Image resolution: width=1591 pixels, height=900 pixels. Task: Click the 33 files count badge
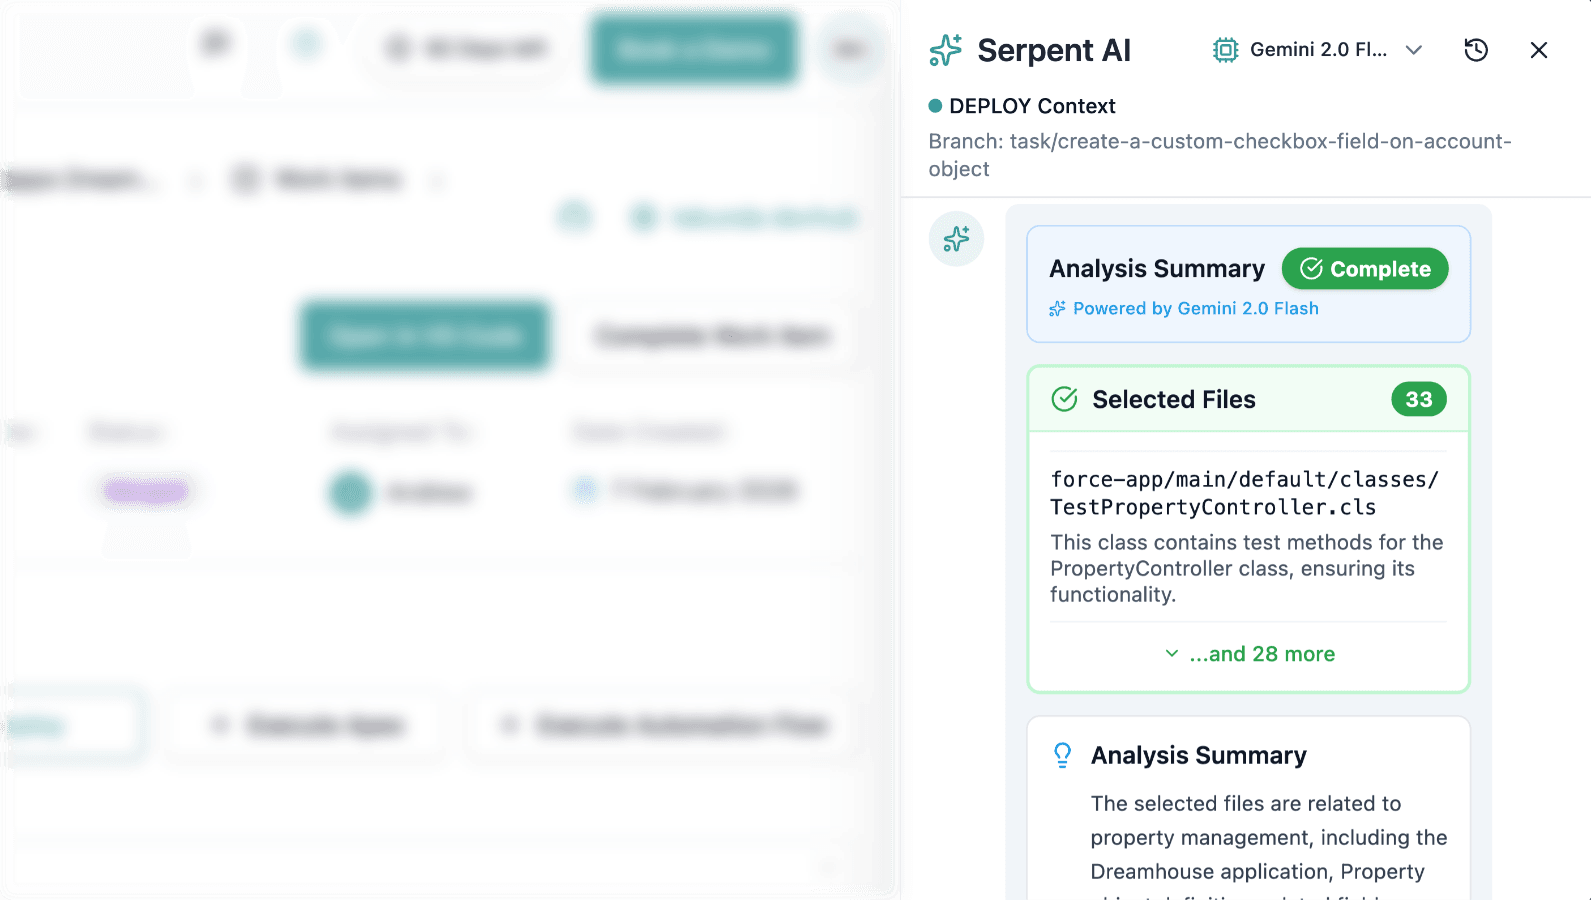[x=1419, y=399]
